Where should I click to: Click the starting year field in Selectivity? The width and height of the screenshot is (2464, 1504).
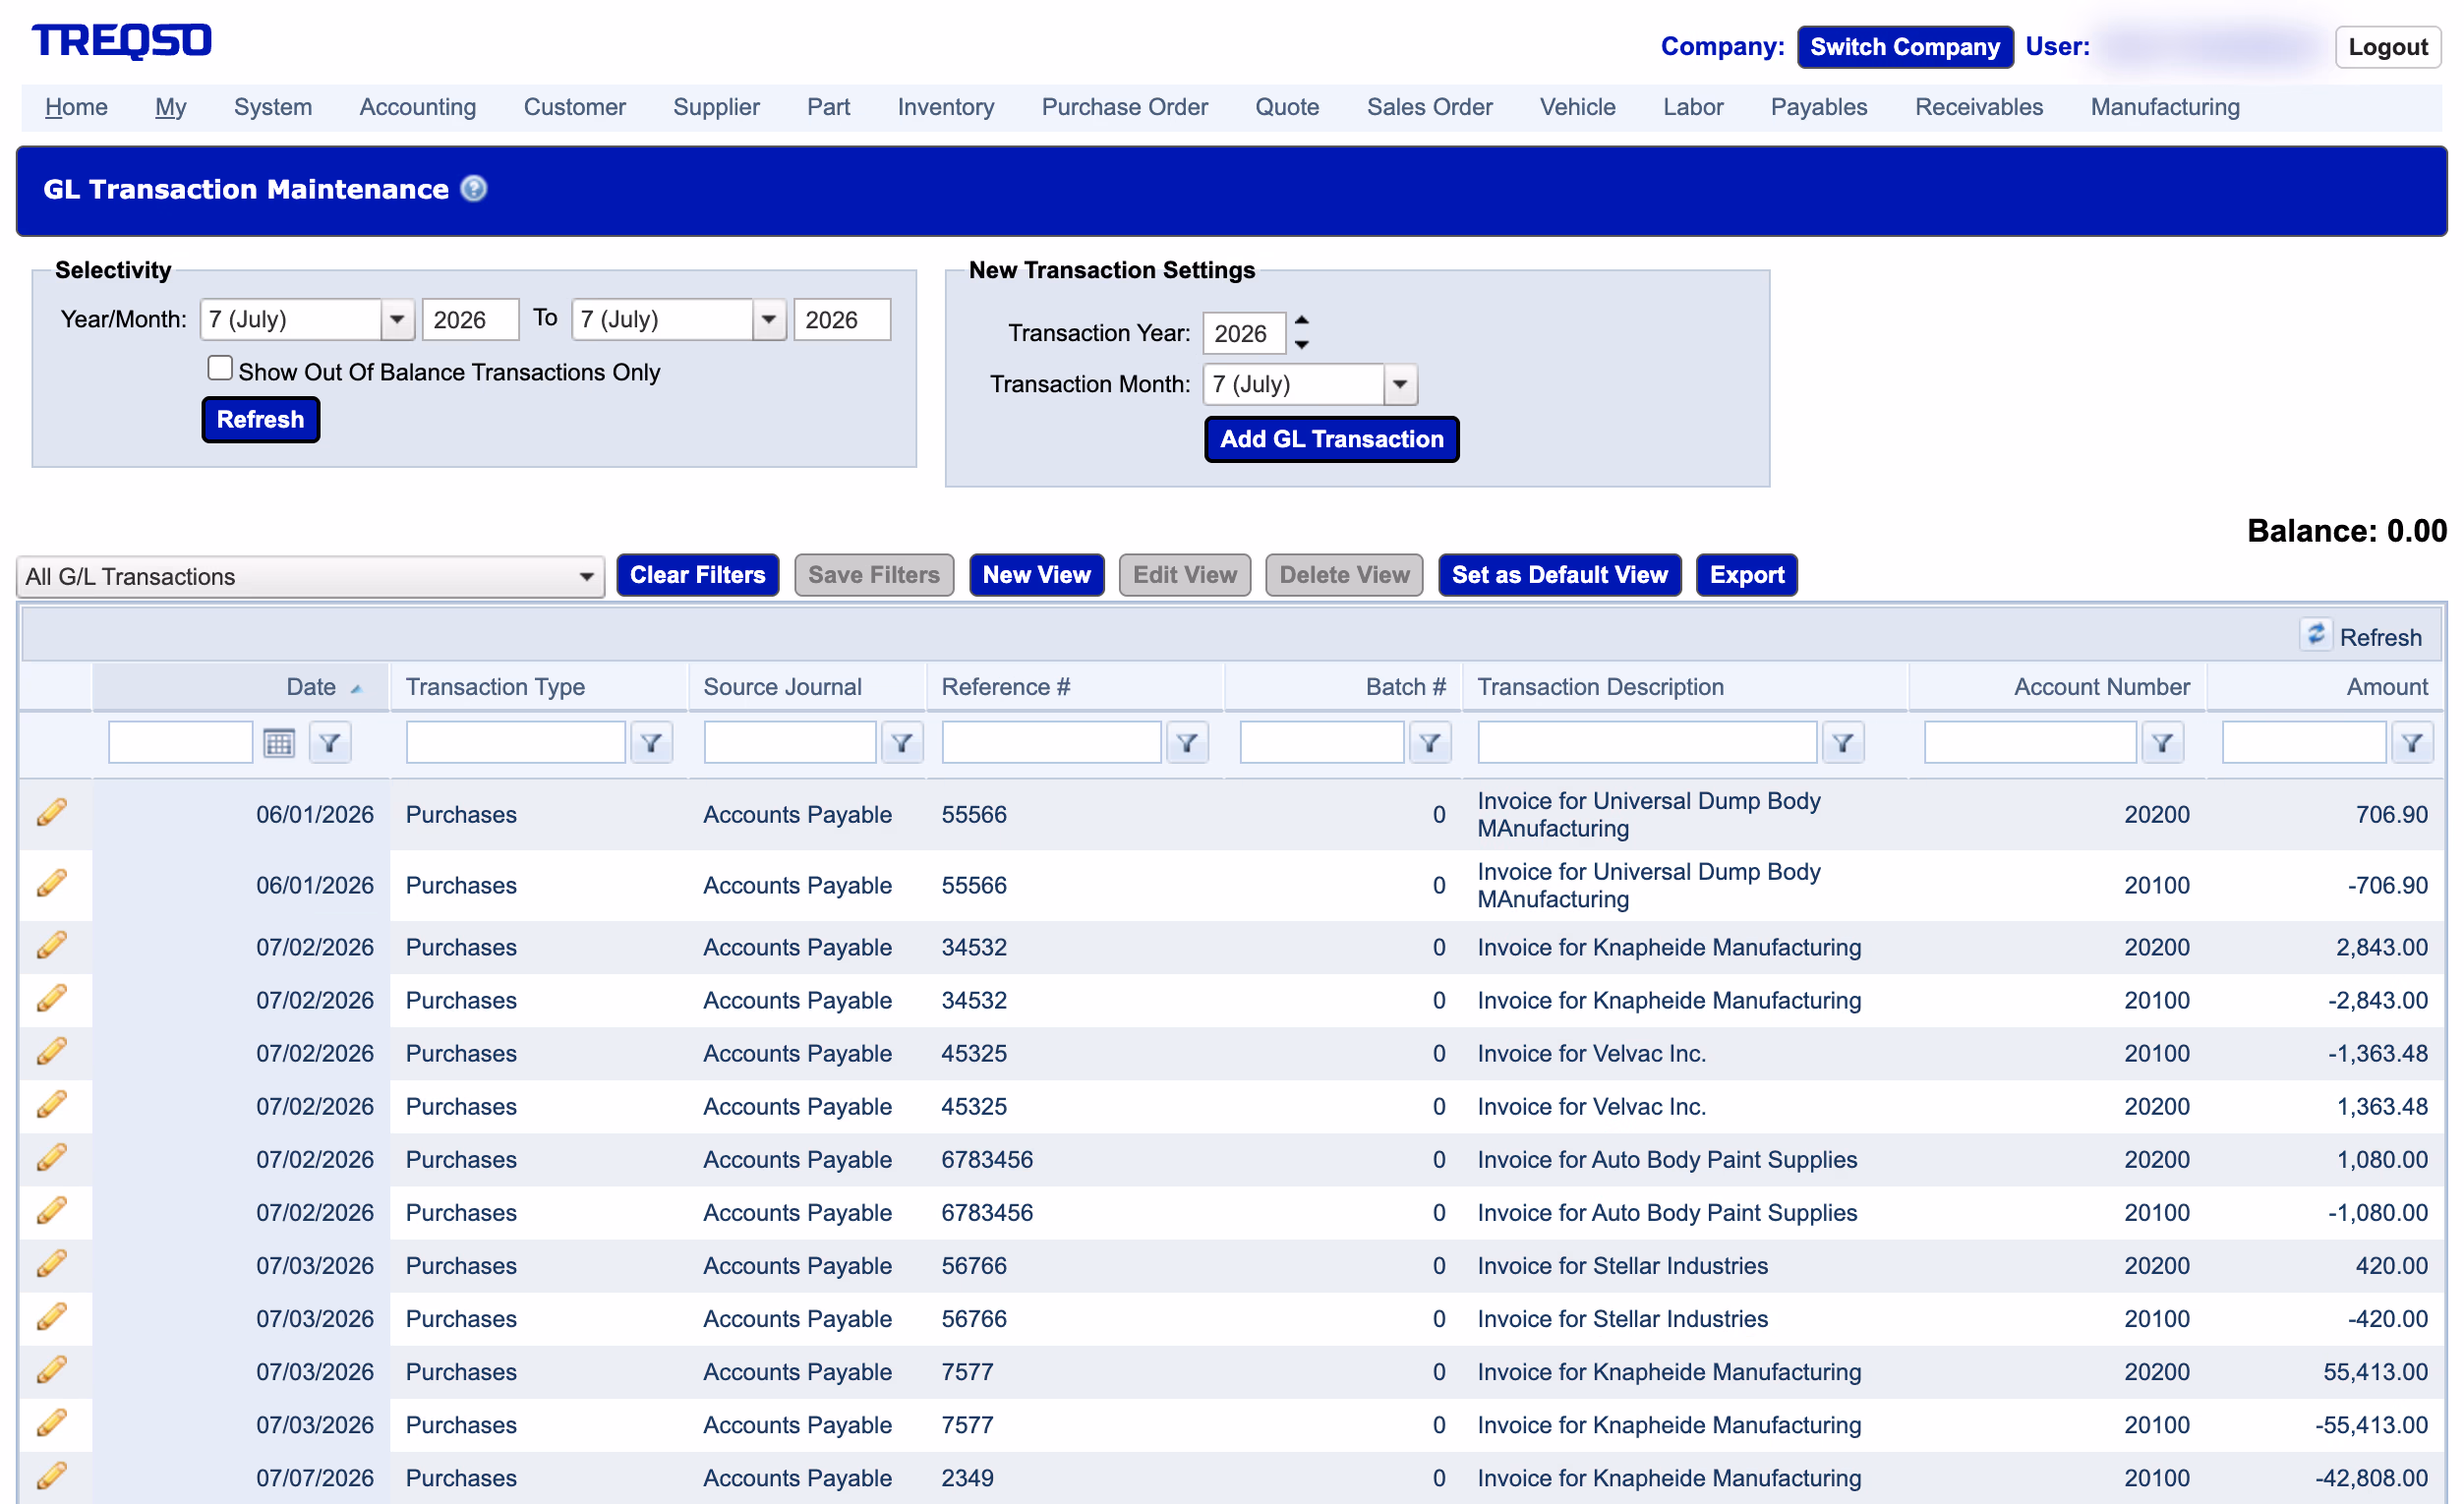pyautogui.click(x=471, y=320)
